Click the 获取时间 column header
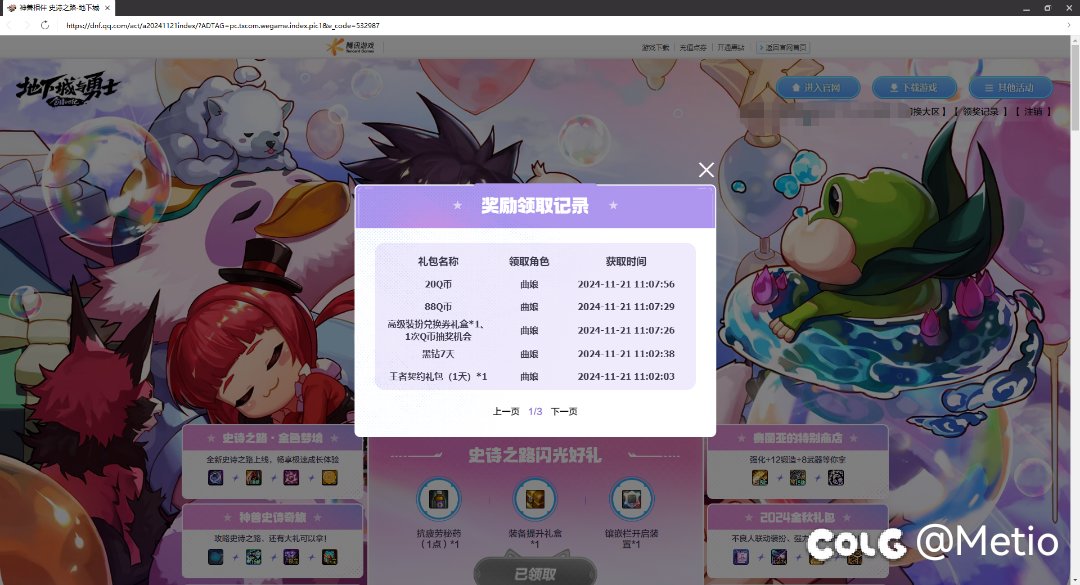Viewport: 1080px width, 585px height. [626, 261]
